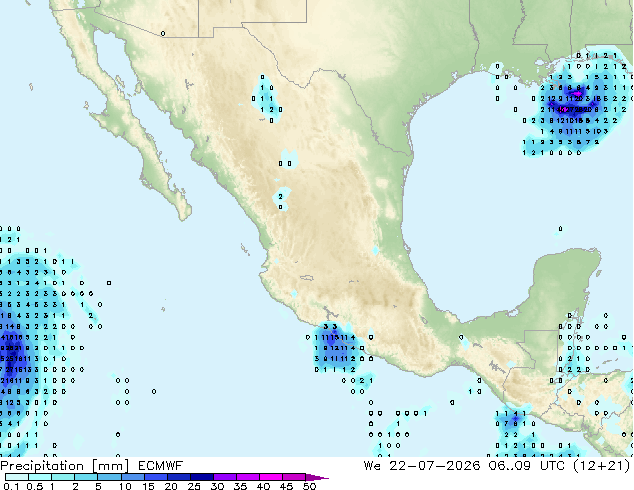Screen dimensions: 634x490
Task: Click the "30" legend scale value
Action: (217, 486)
